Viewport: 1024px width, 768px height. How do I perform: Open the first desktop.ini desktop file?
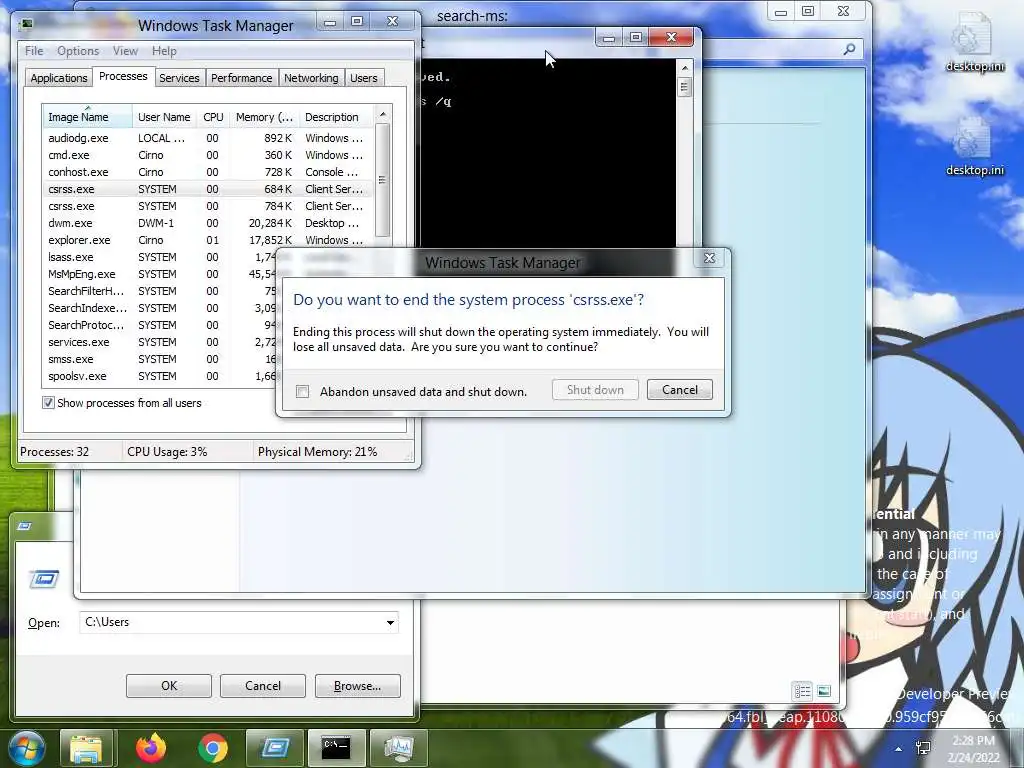tap(974, 42)
